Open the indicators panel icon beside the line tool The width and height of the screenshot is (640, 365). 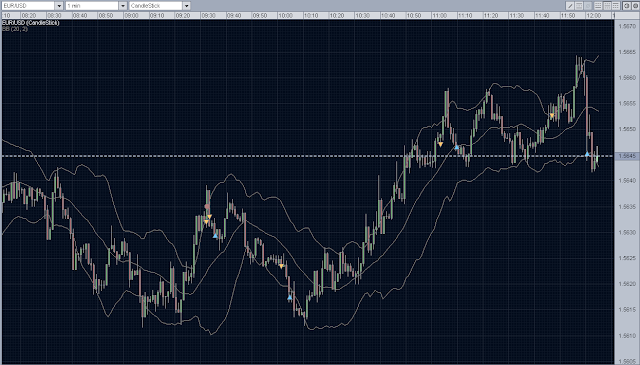[579, 6]
